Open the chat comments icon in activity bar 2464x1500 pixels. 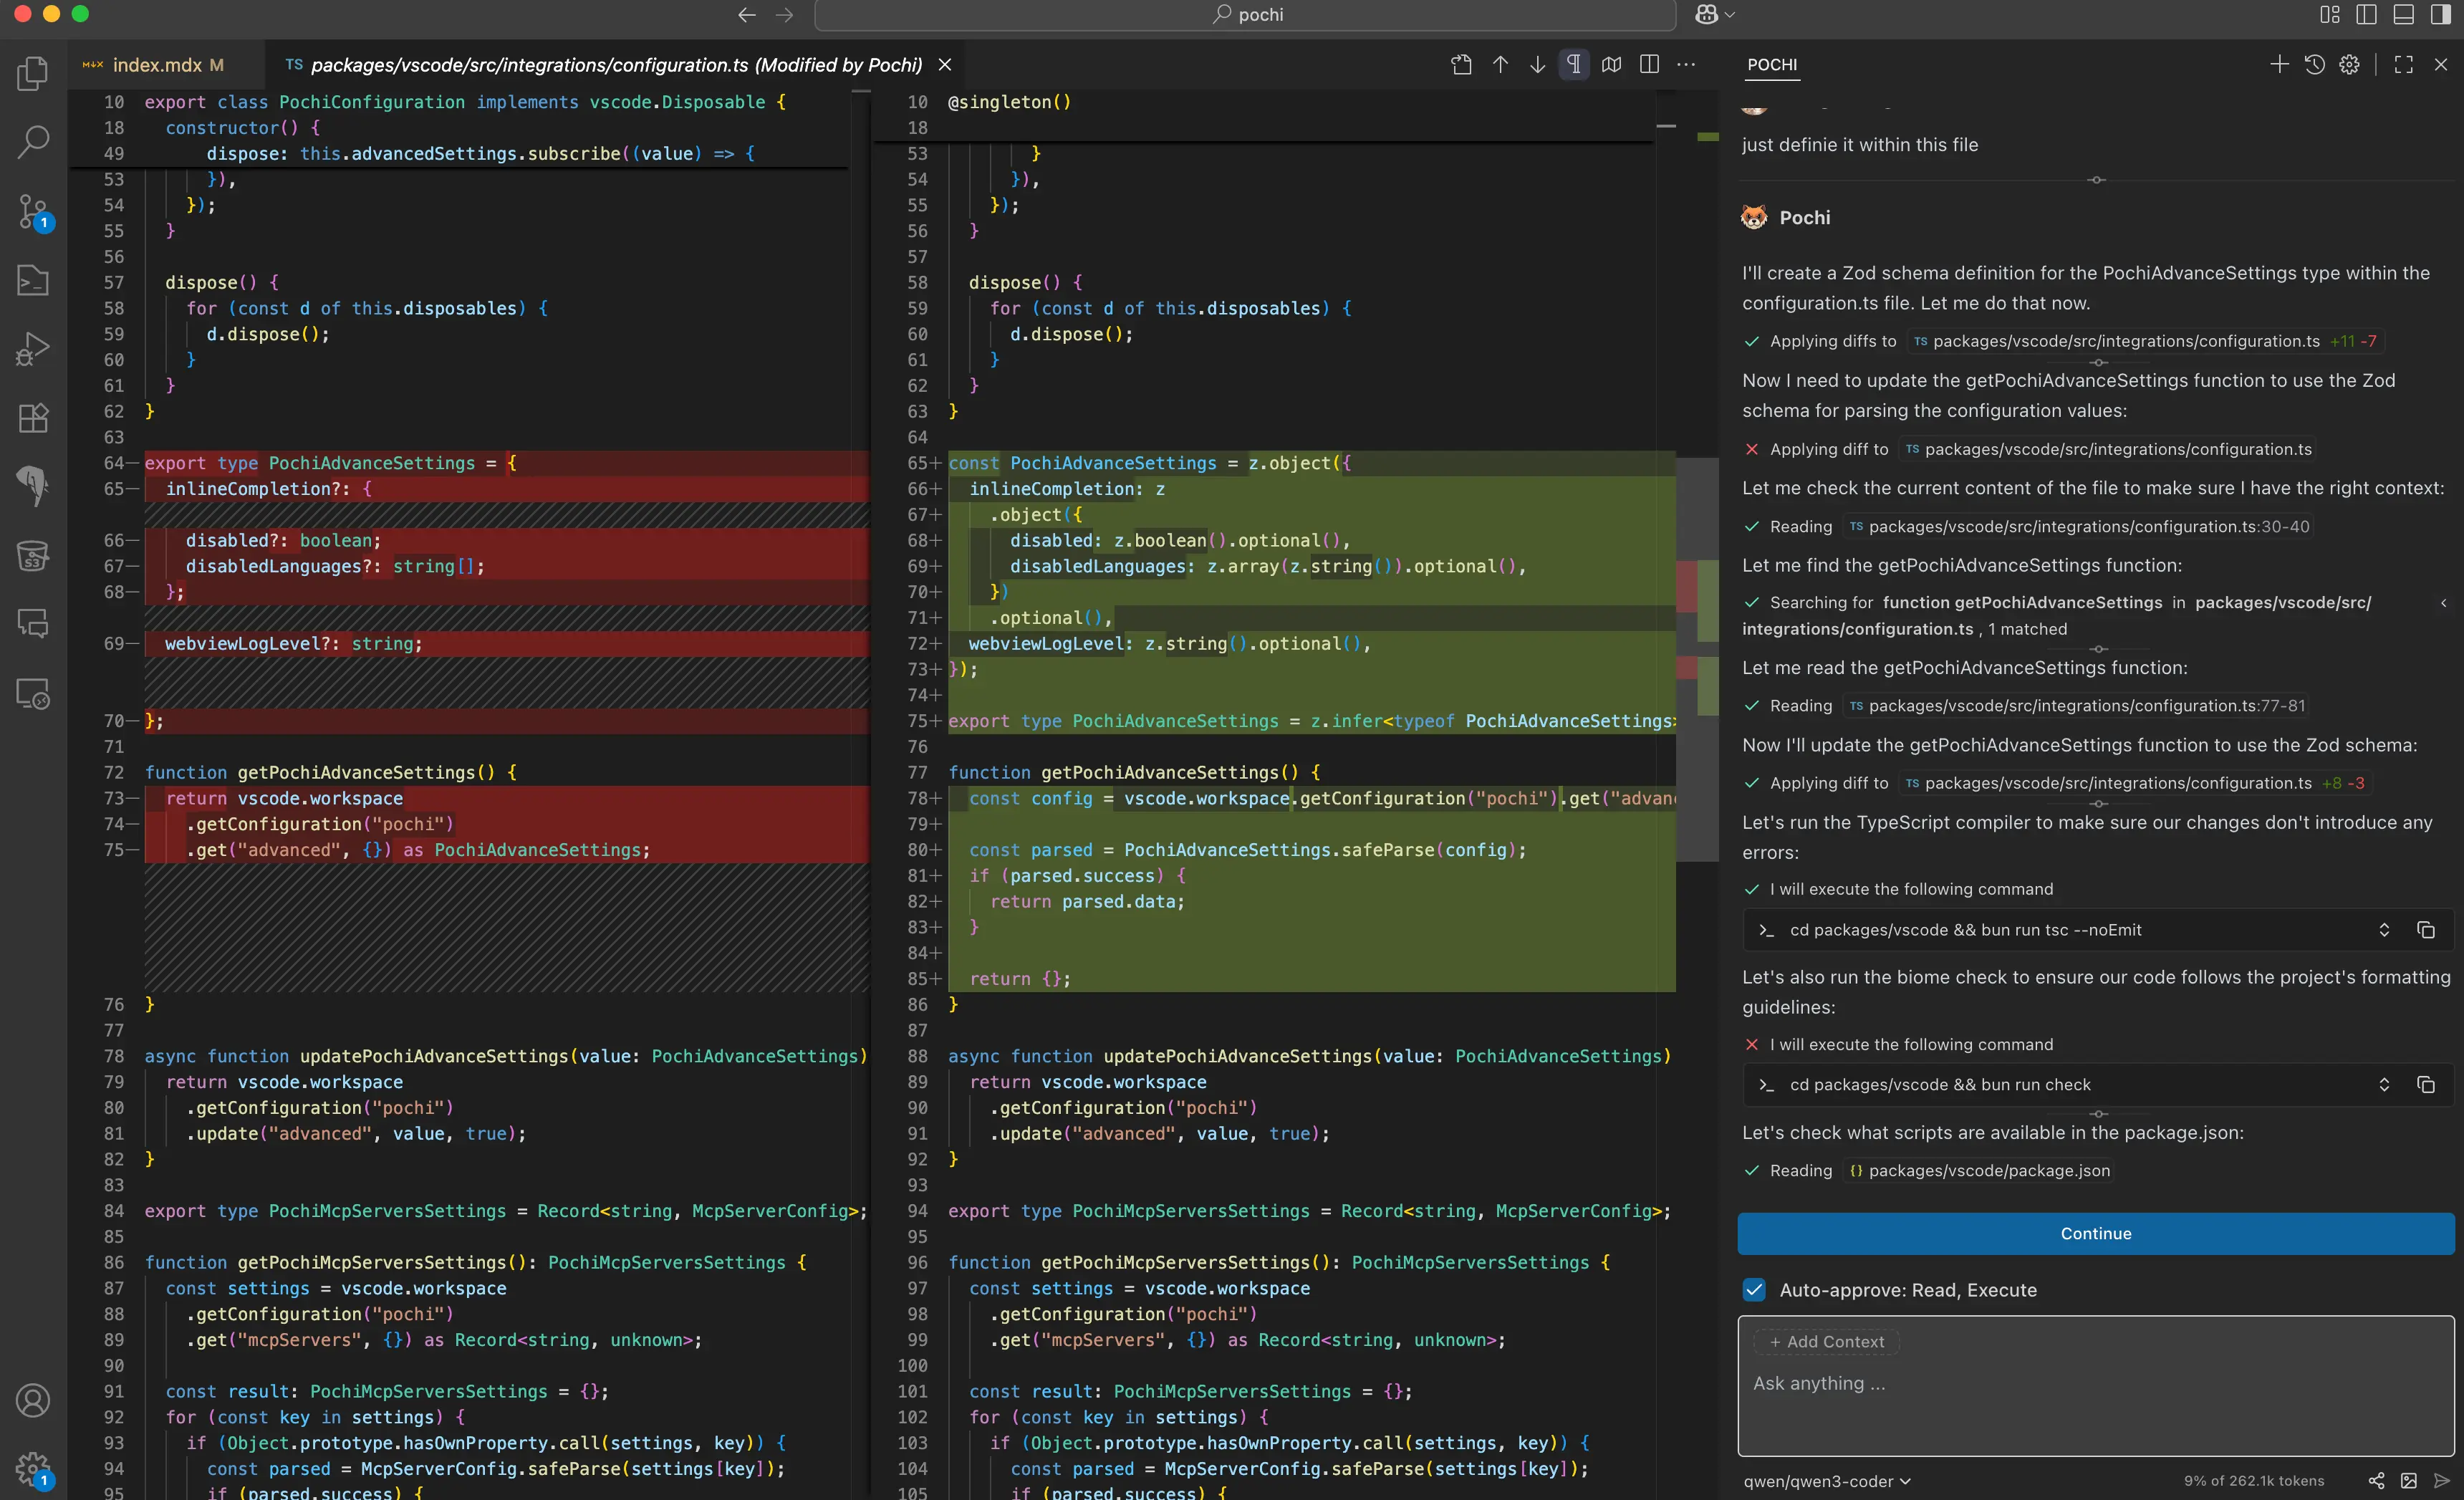(x=33, y=625)
